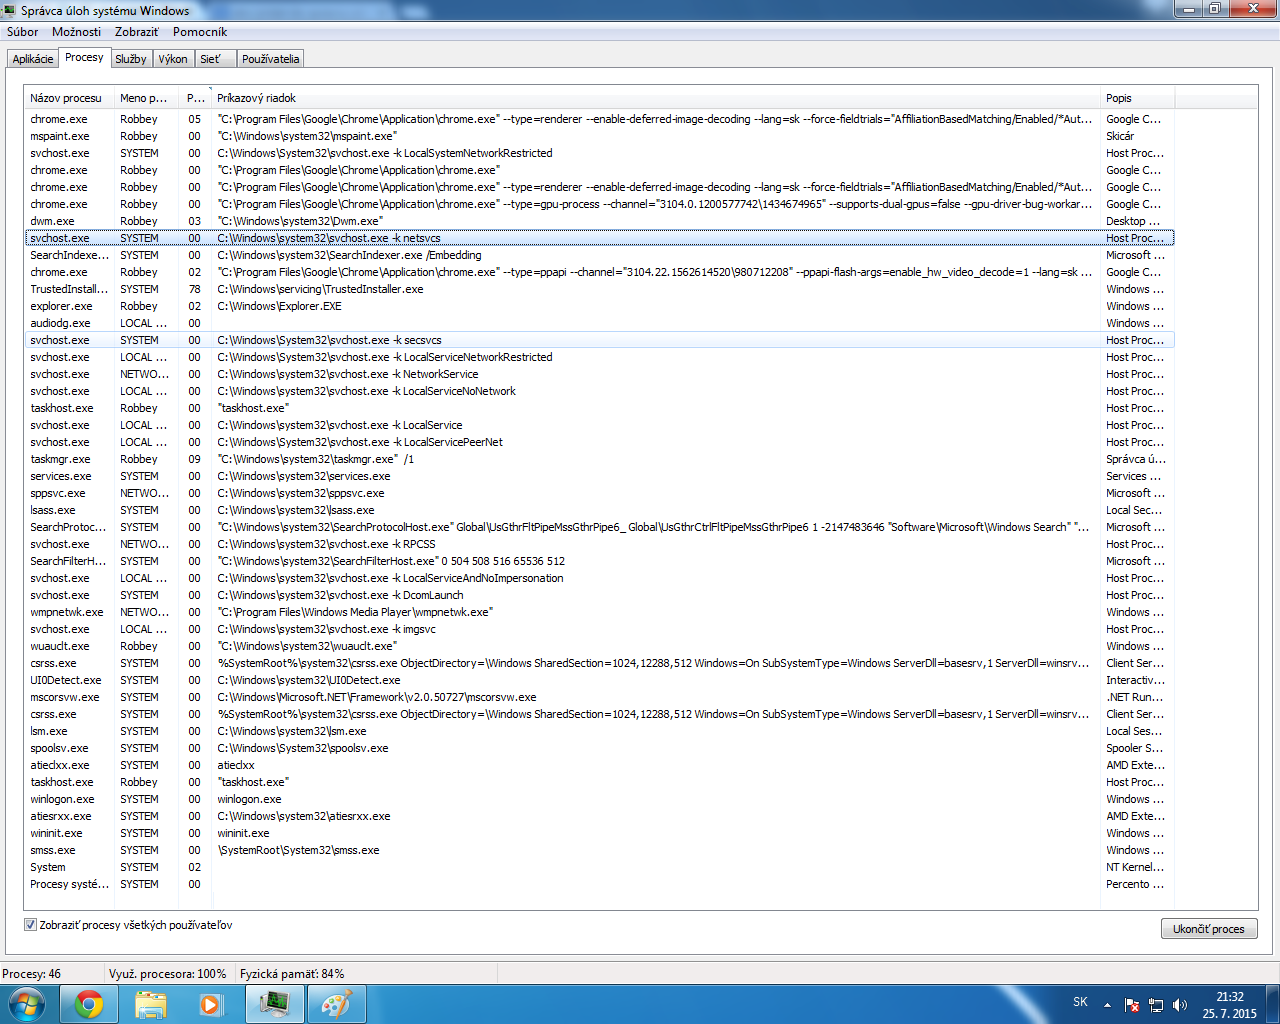This screenshot has height=1024, width=1280.
Task: Select the audiodg.exe process row
Action: 599,323
